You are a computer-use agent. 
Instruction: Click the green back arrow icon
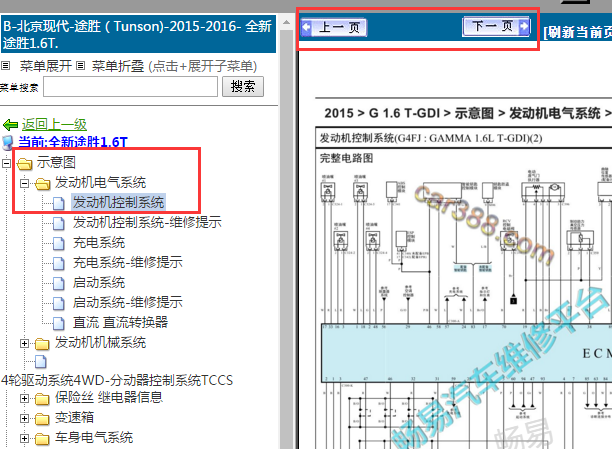(10, 125)
